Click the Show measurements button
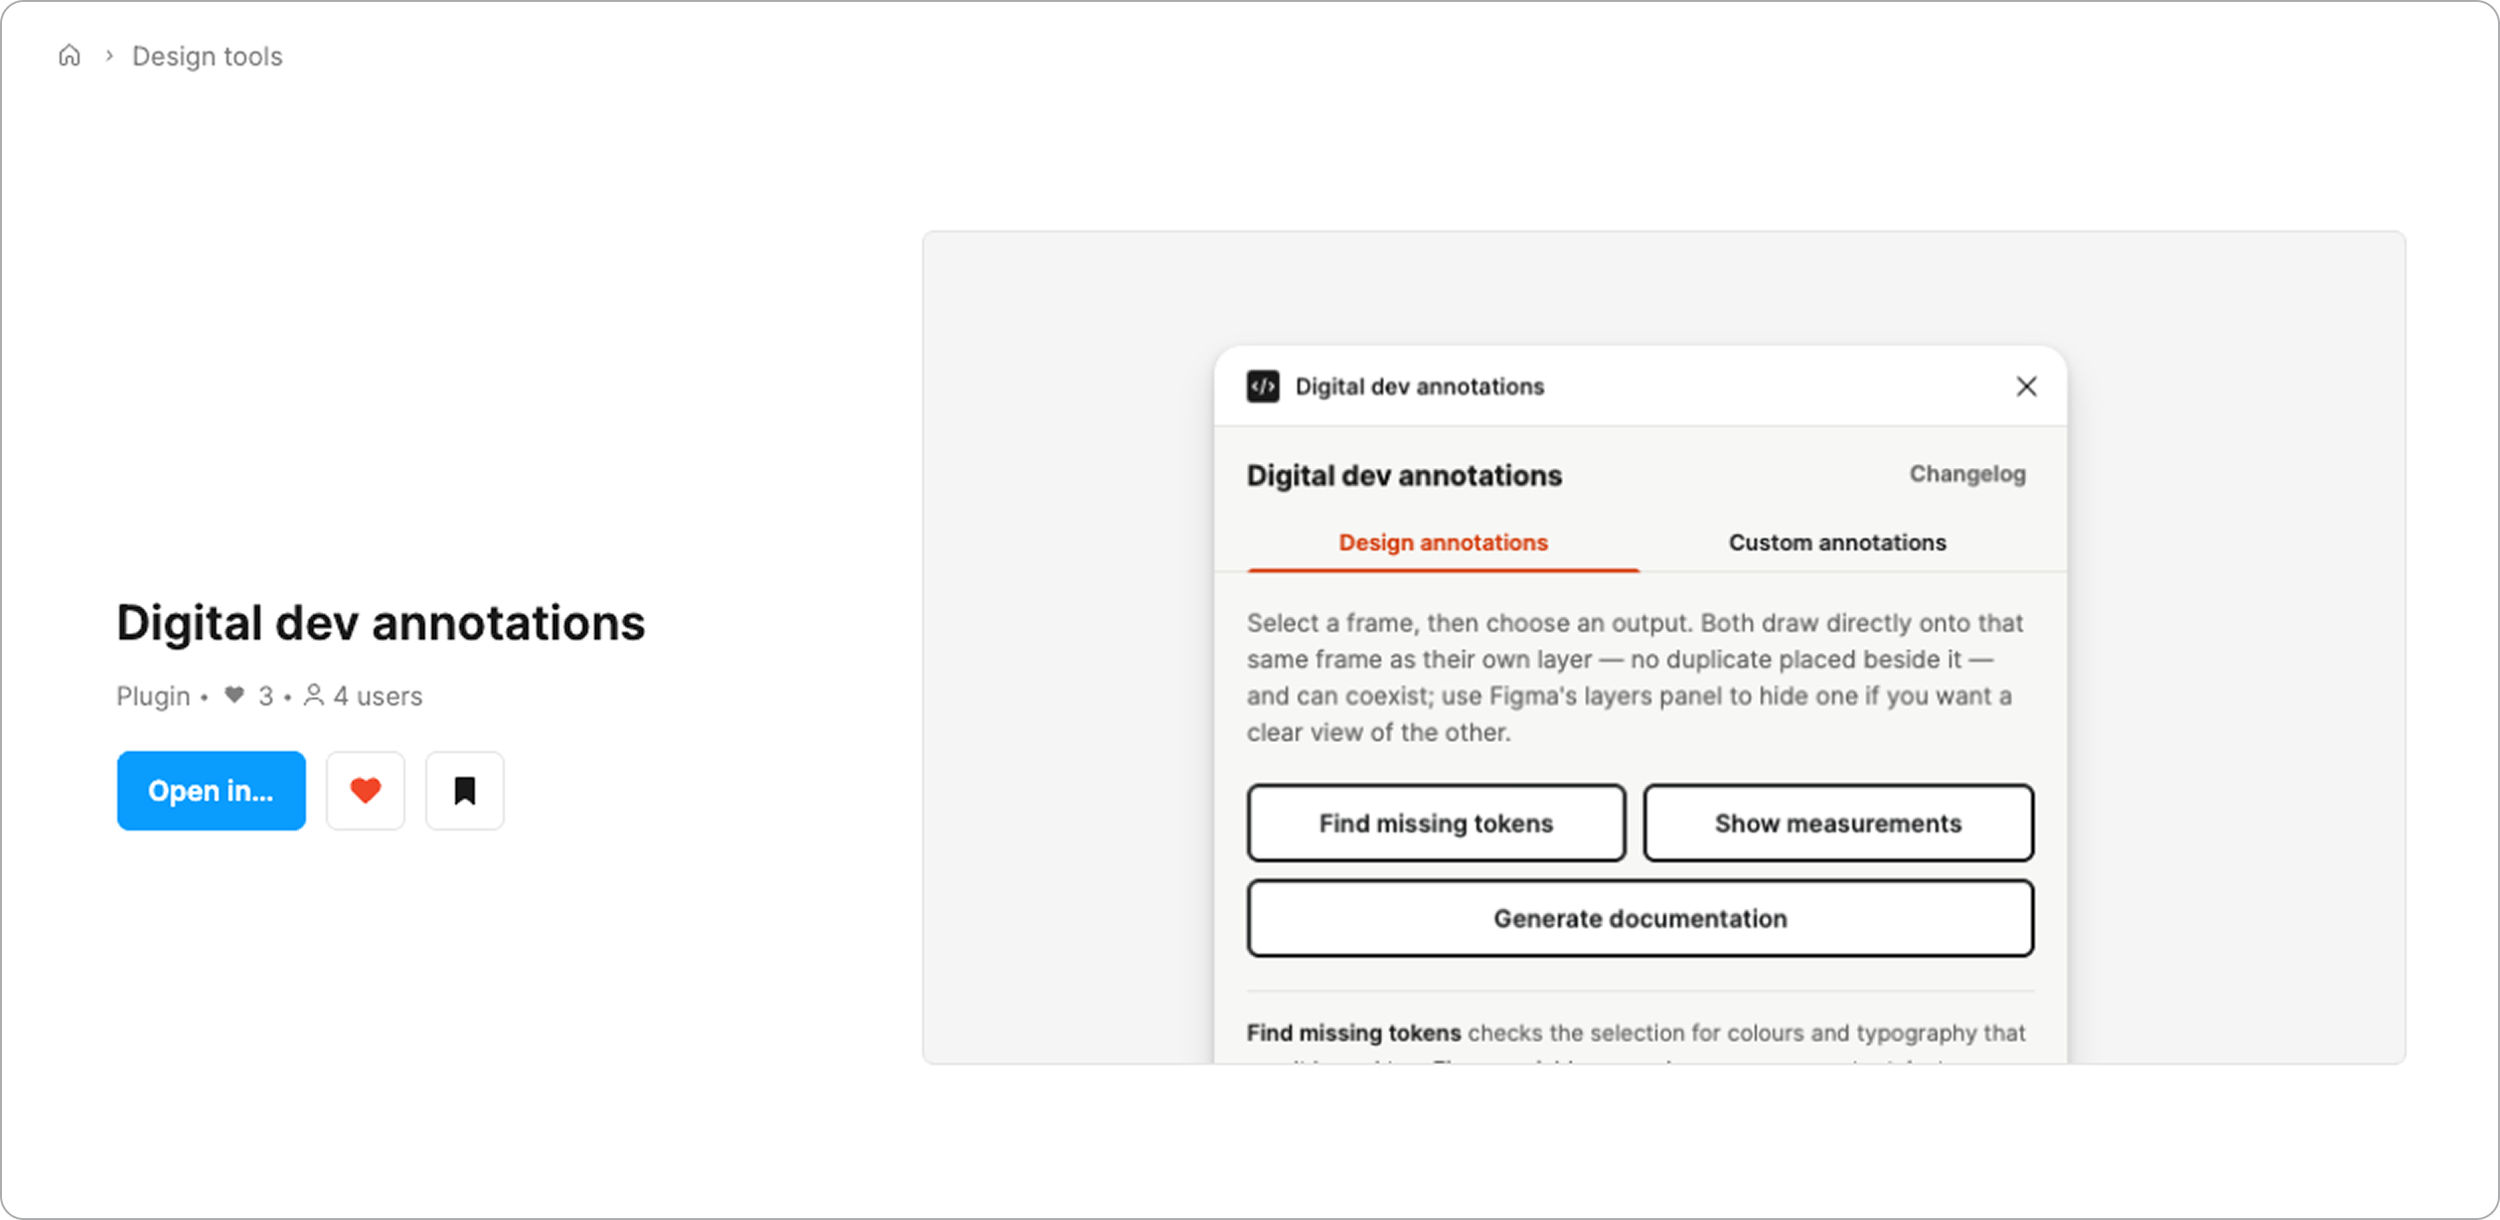The height and width of the screenshot is (1220, 2500). 1838,823
